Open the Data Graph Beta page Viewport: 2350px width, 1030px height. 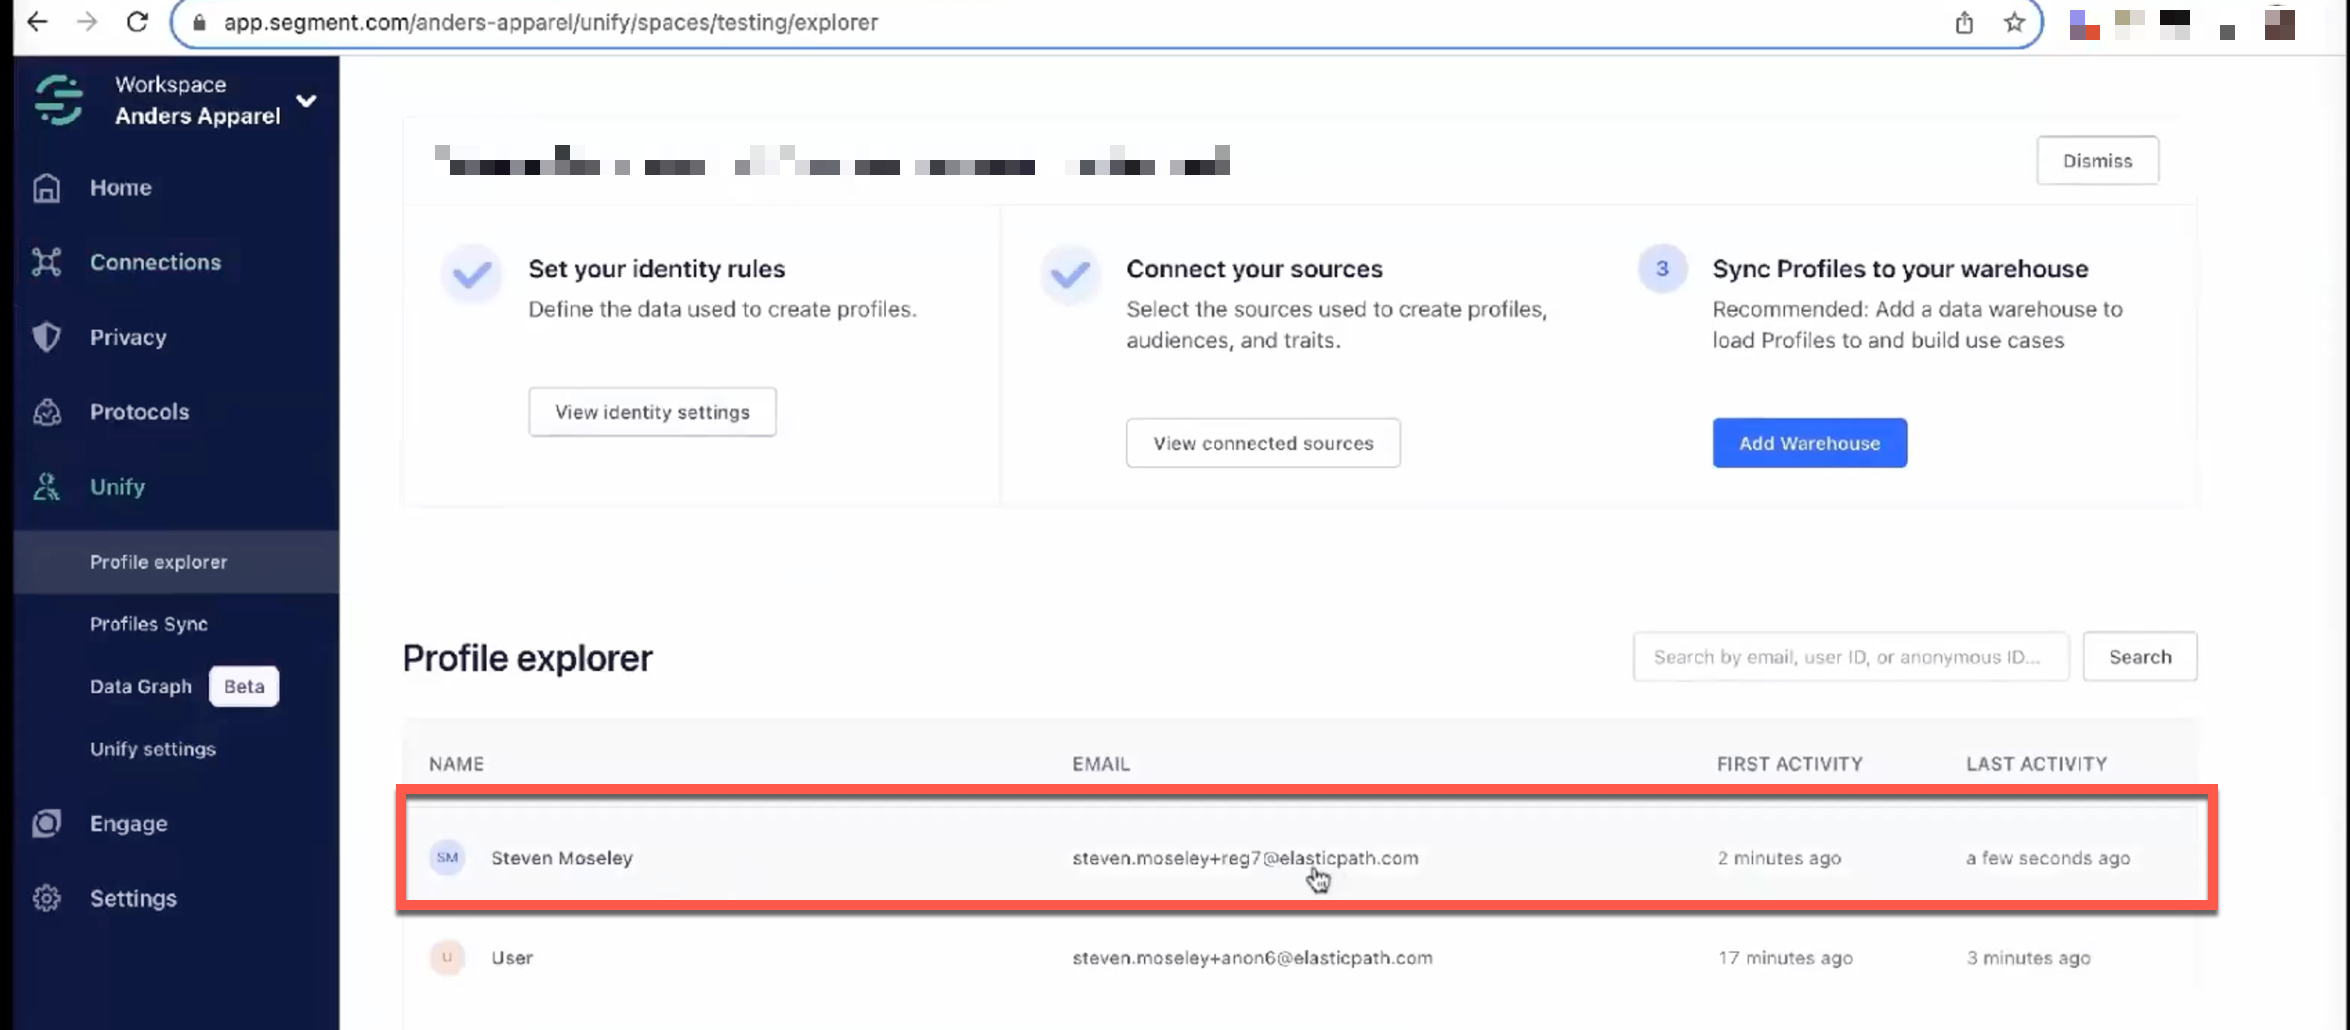[x=141, y=686]
